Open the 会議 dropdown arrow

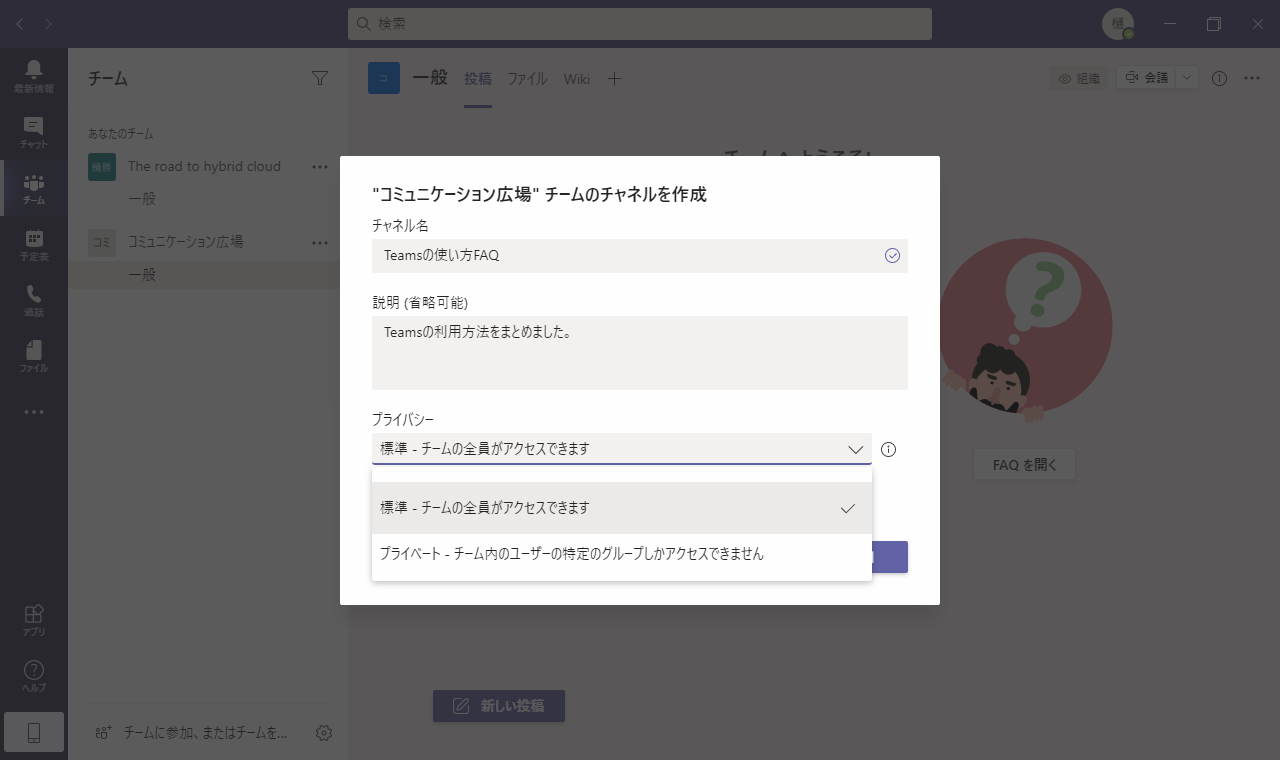[x=1187, y=78]
